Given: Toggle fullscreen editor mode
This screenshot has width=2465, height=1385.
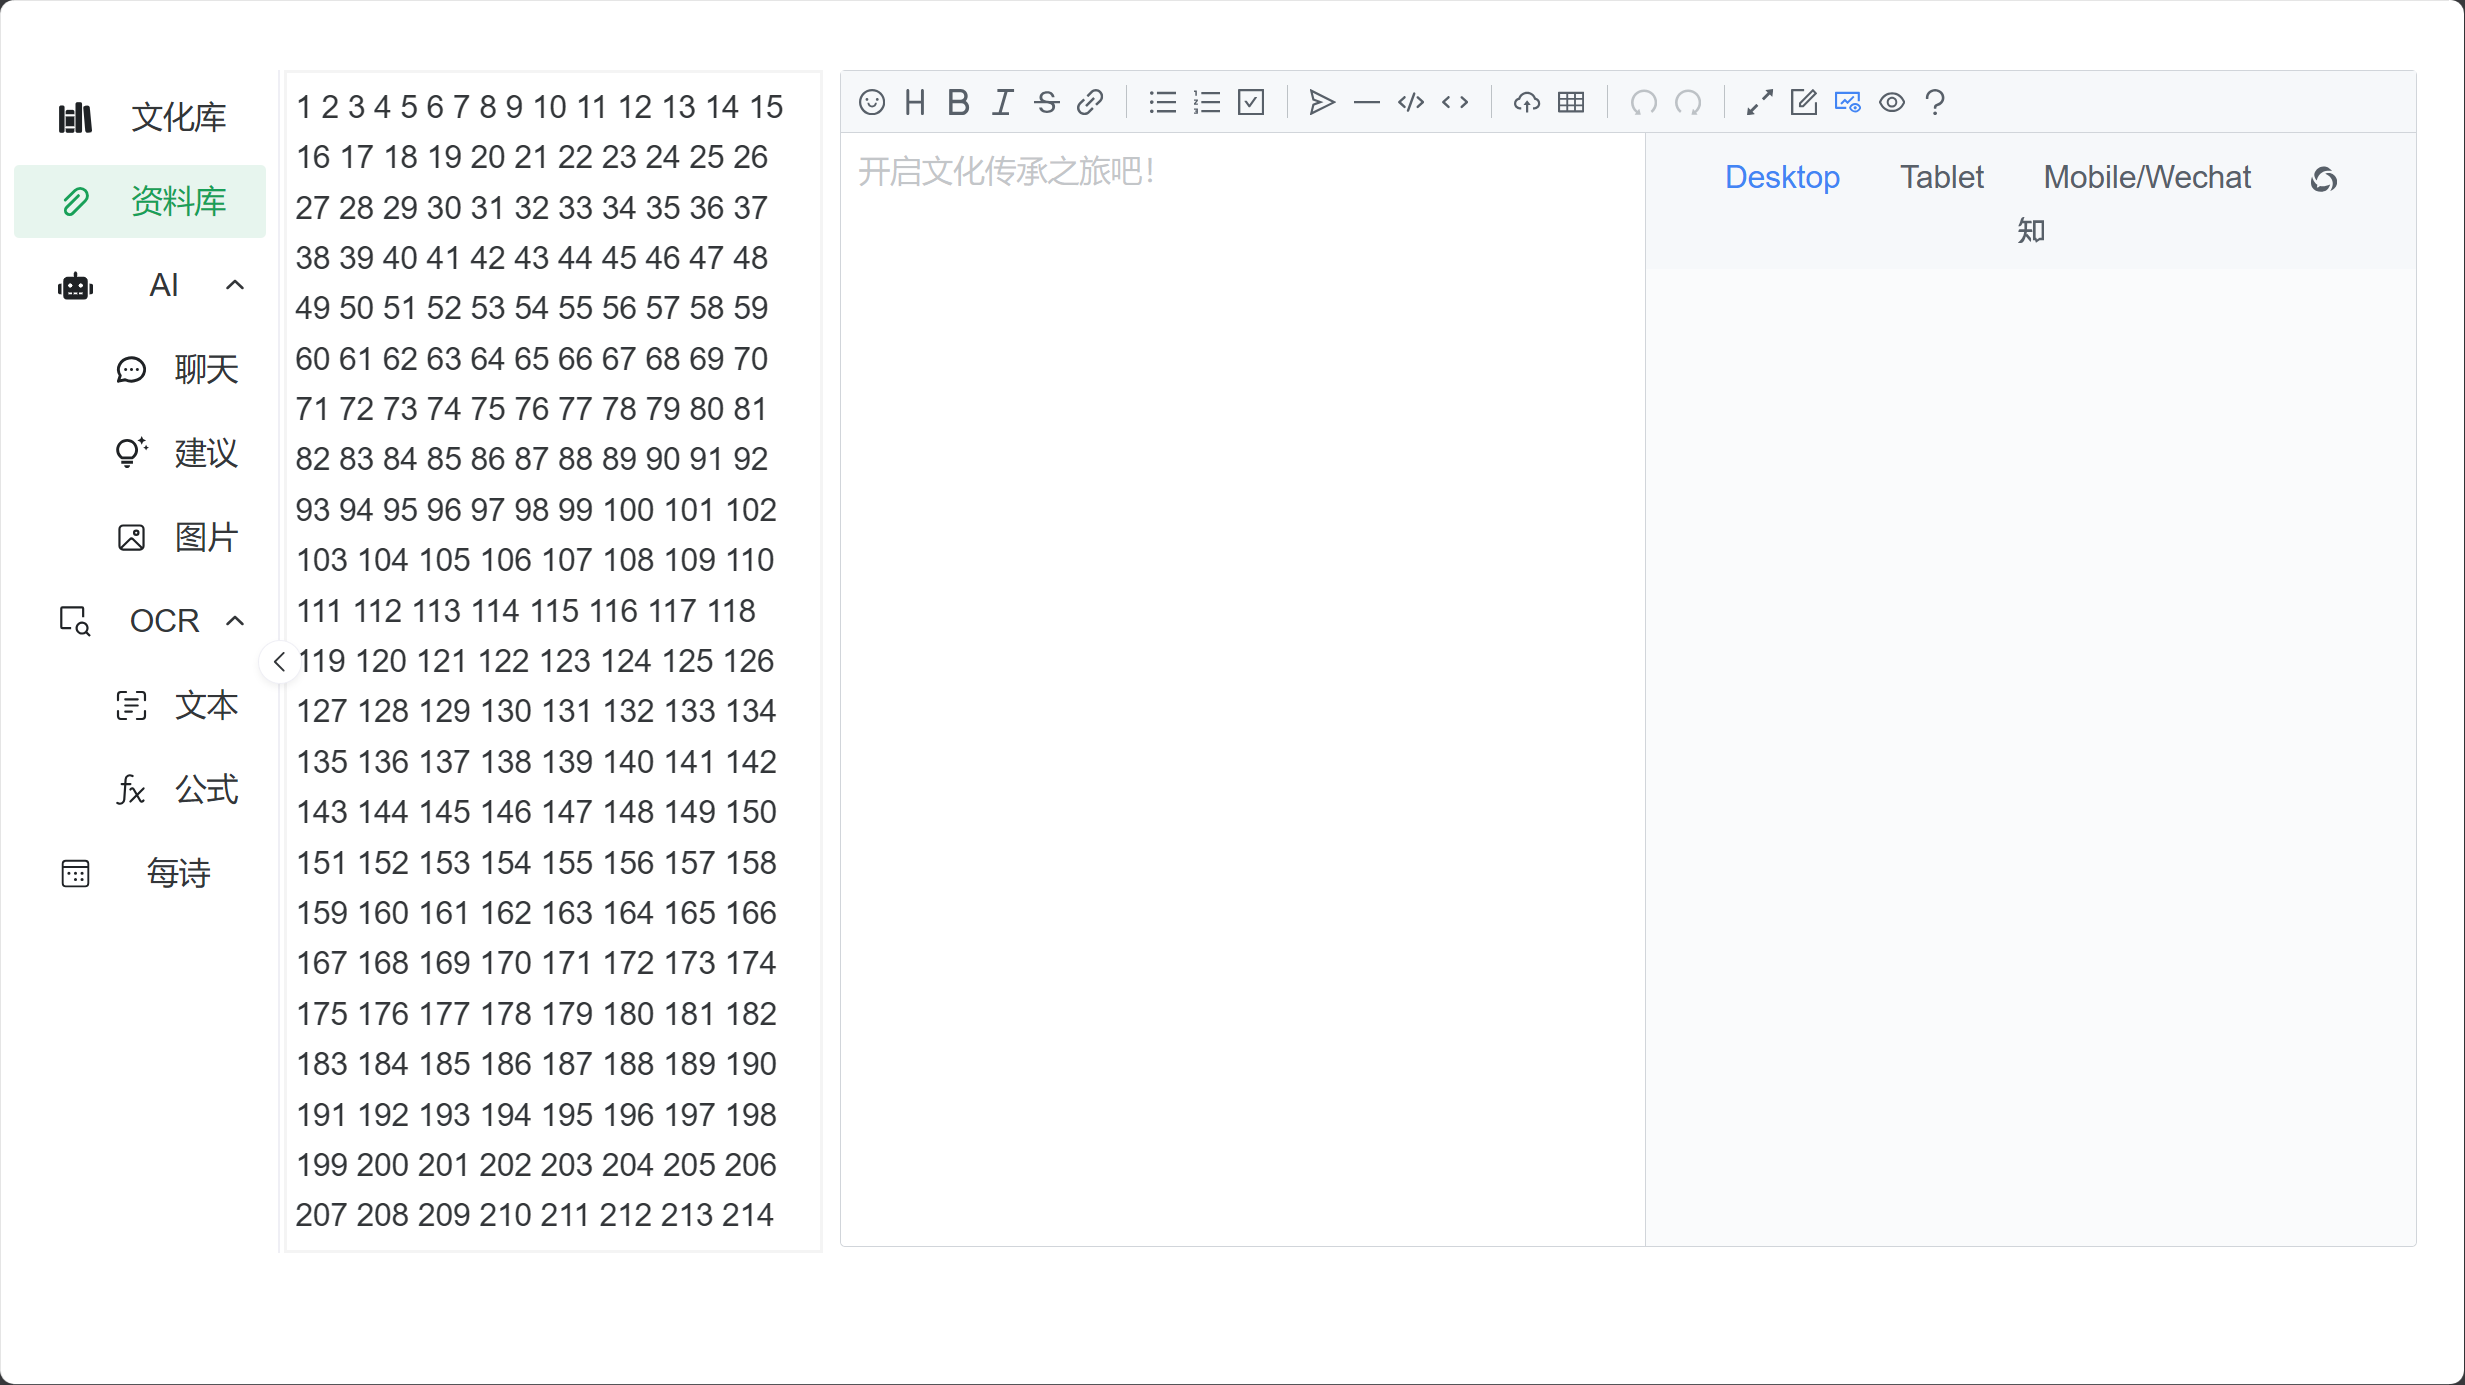Looking at the screenshot, I should pyautogui.click(x=1759, y=103).
